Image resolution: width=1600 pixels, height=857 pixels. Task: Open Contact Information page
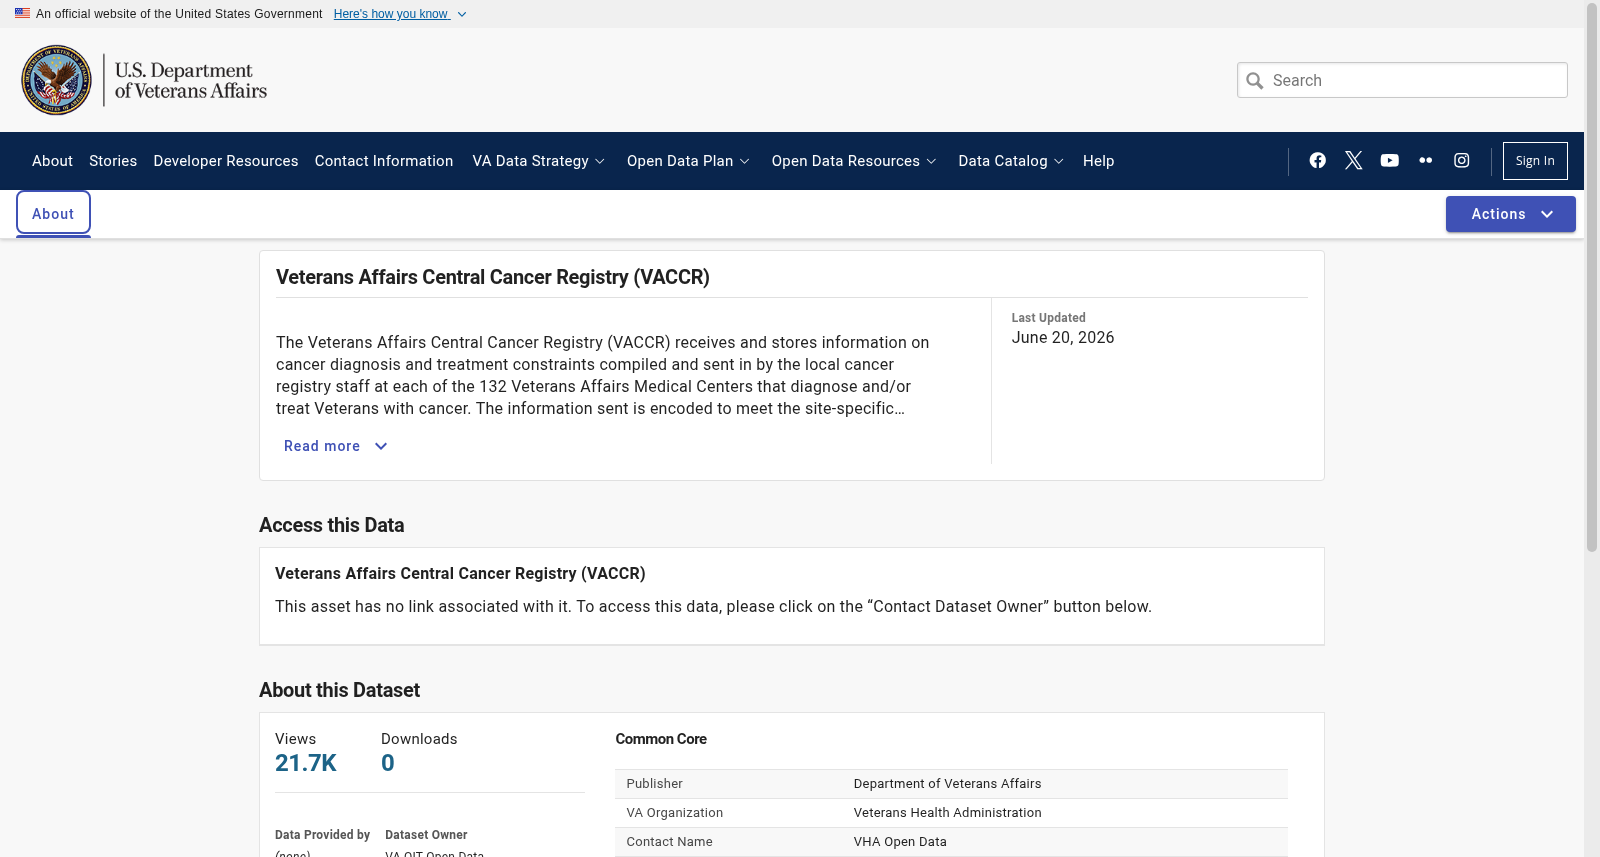tap(384, 161)
